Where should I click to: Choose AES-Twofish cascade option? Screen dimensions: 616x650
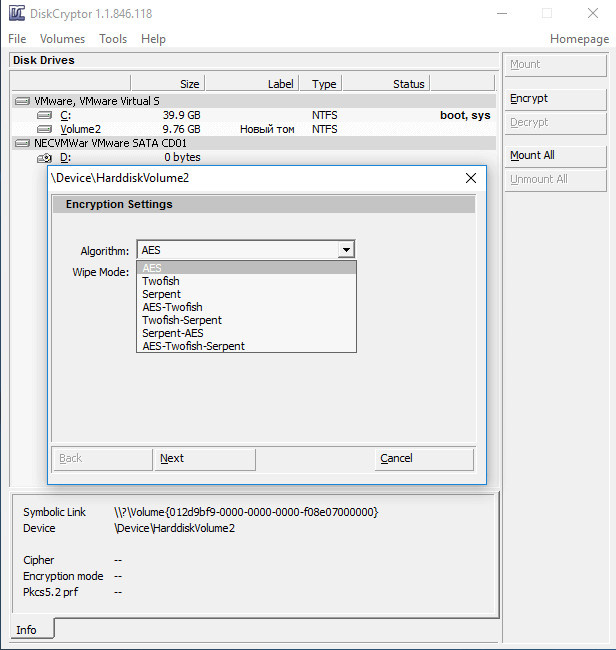coord(246,307)
